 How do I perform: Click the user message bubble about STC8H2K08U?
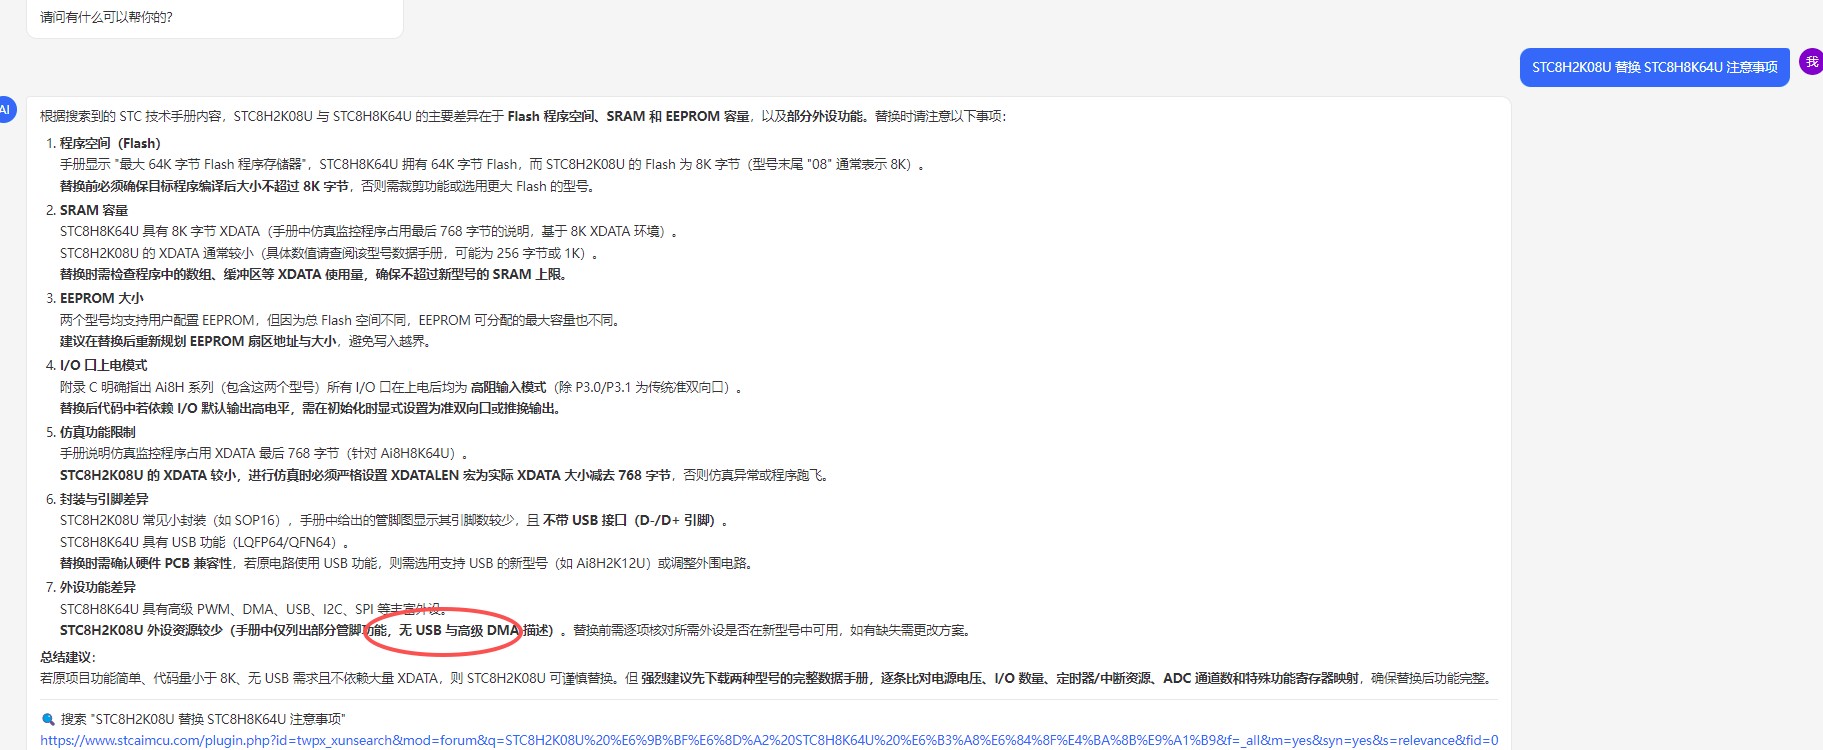pos(1654,67)
